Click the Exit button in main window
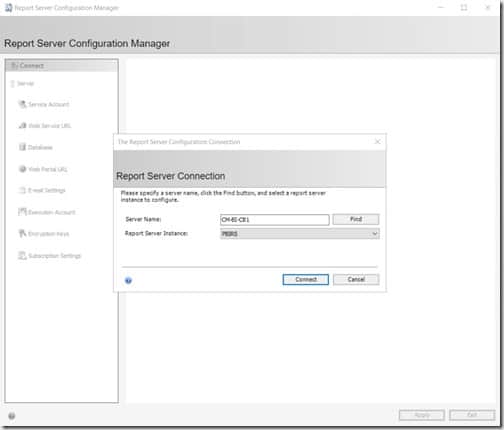The width and height of the screenshot is (504, 430). [472, 415]
